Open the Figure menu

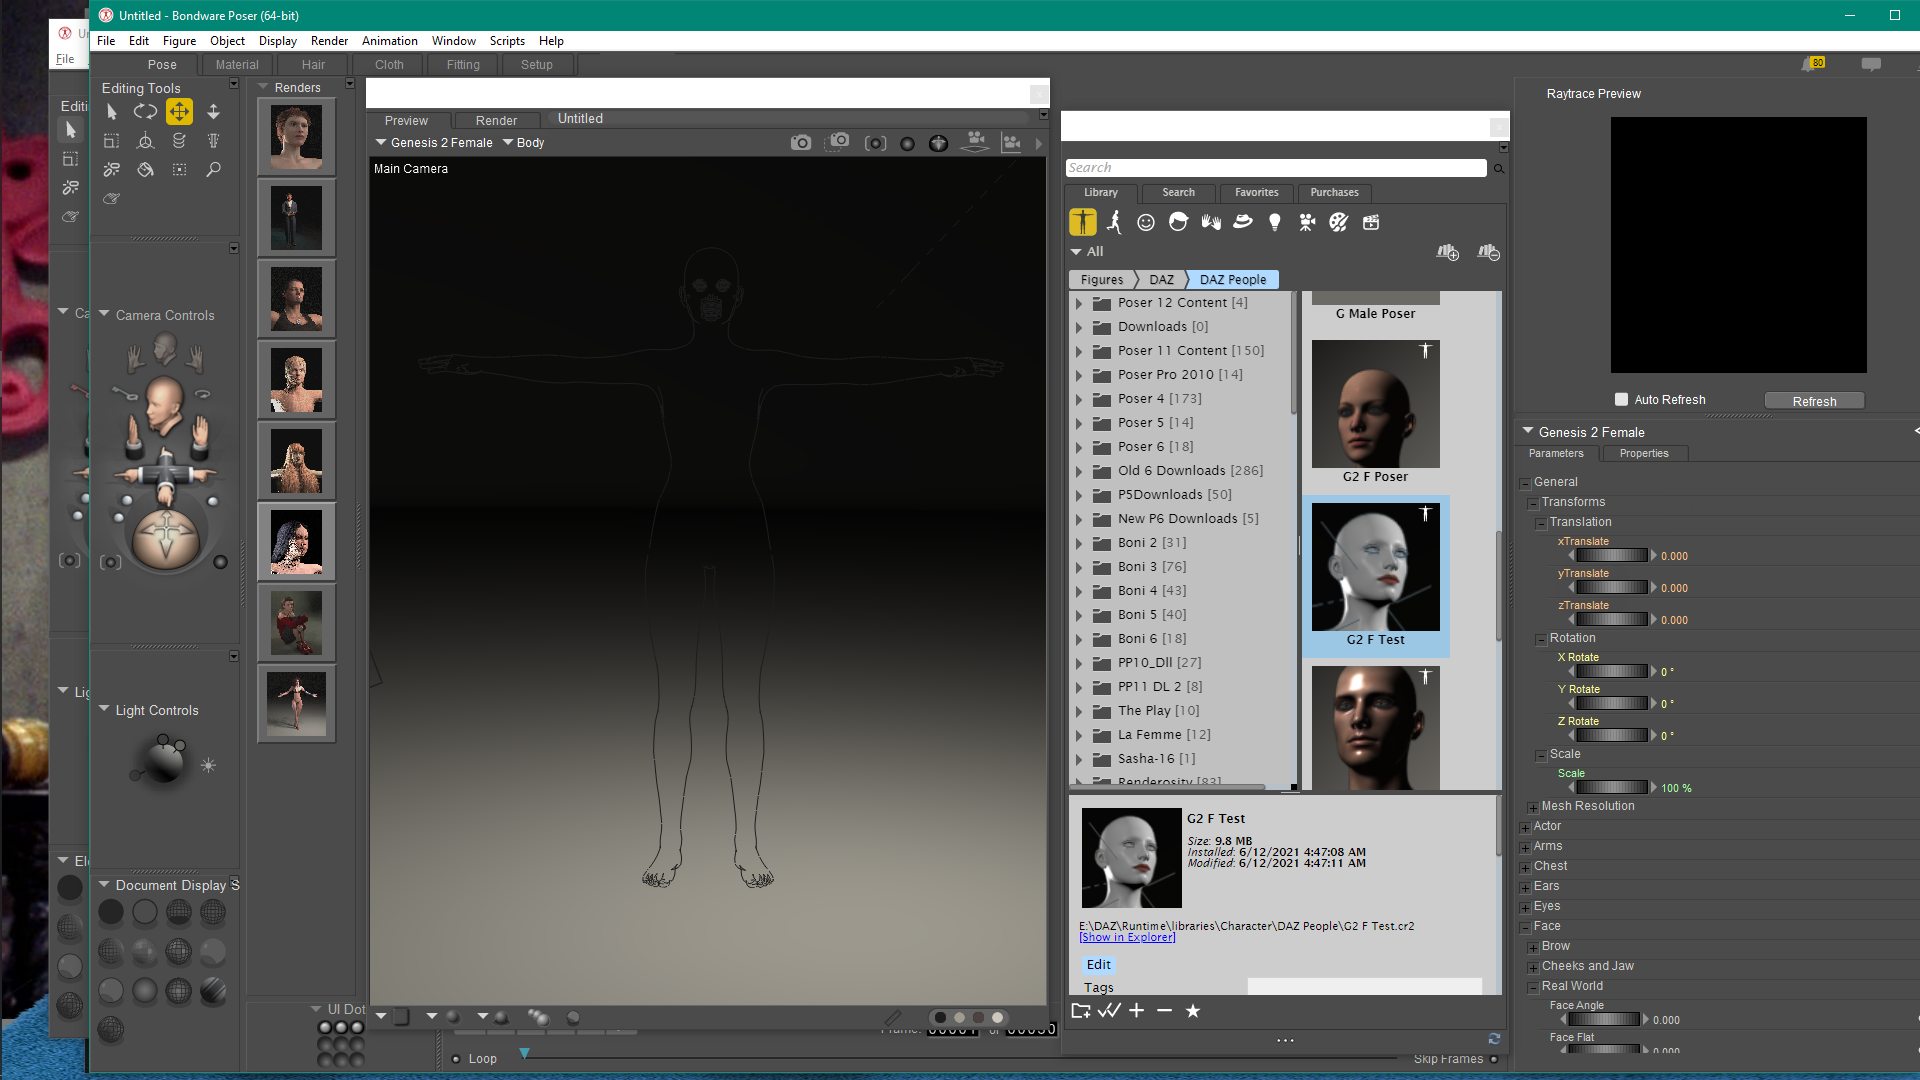(x=179, y=41)
